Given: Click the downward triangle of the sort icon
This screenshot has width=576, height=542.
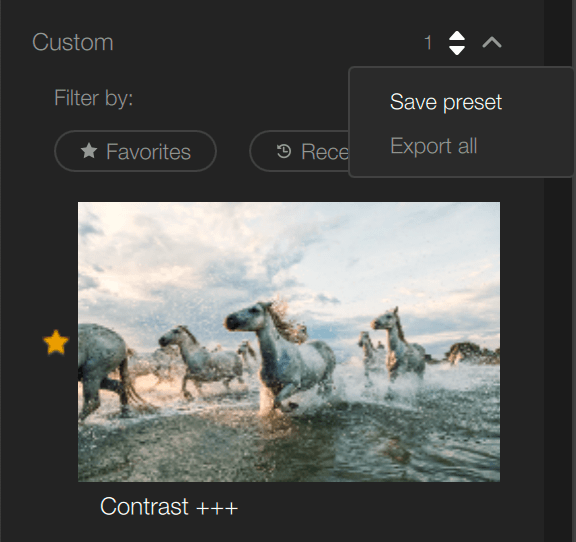Looking at the screenshot, I should [x=457, y=50].
